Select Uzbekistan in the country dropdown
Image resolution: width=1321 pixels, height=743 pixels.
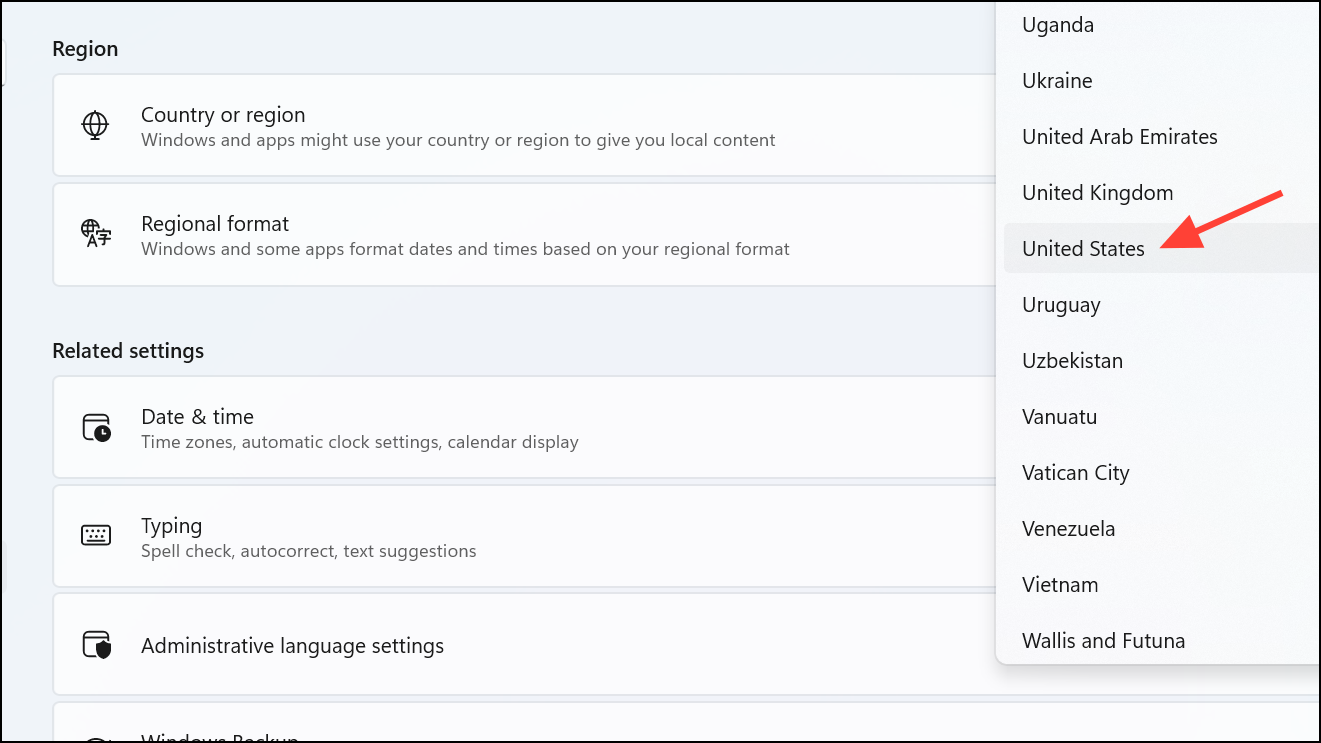1072,361
